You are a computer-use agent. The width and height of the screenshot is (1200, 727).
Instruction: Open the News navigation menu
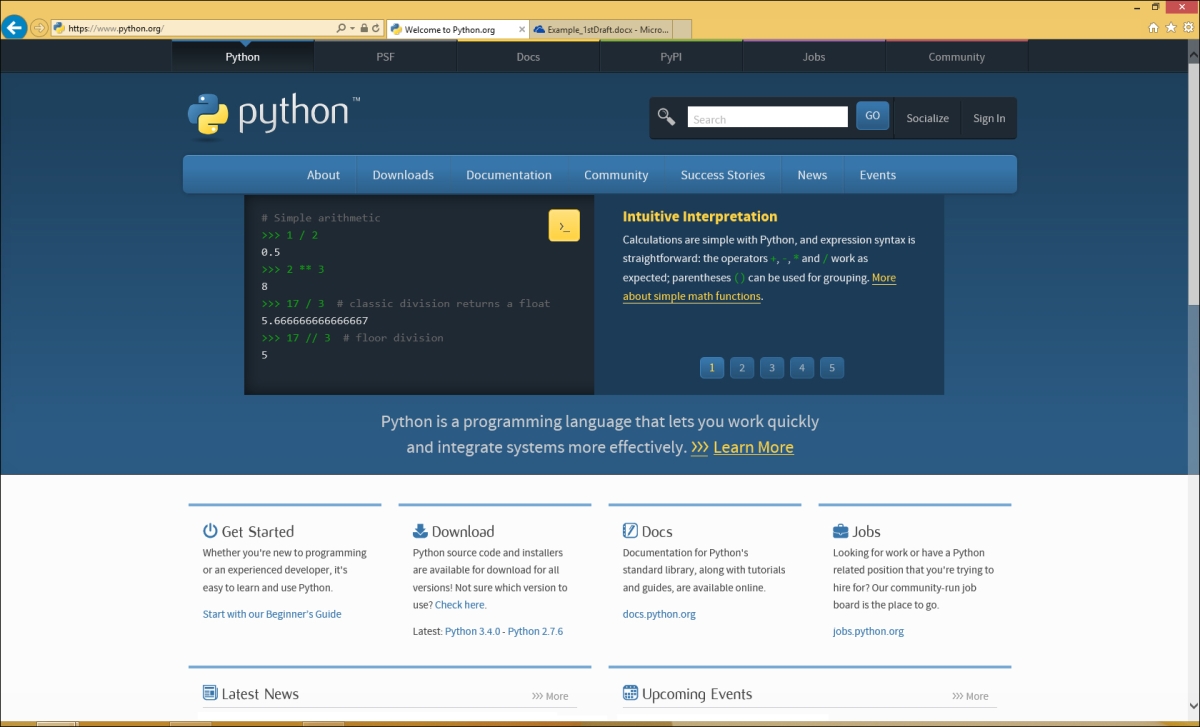[812, 175]
